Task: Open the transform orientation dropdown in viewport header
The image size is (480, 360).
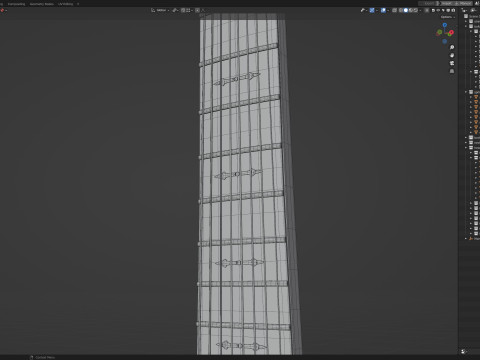Action: (x=160, y=10)
